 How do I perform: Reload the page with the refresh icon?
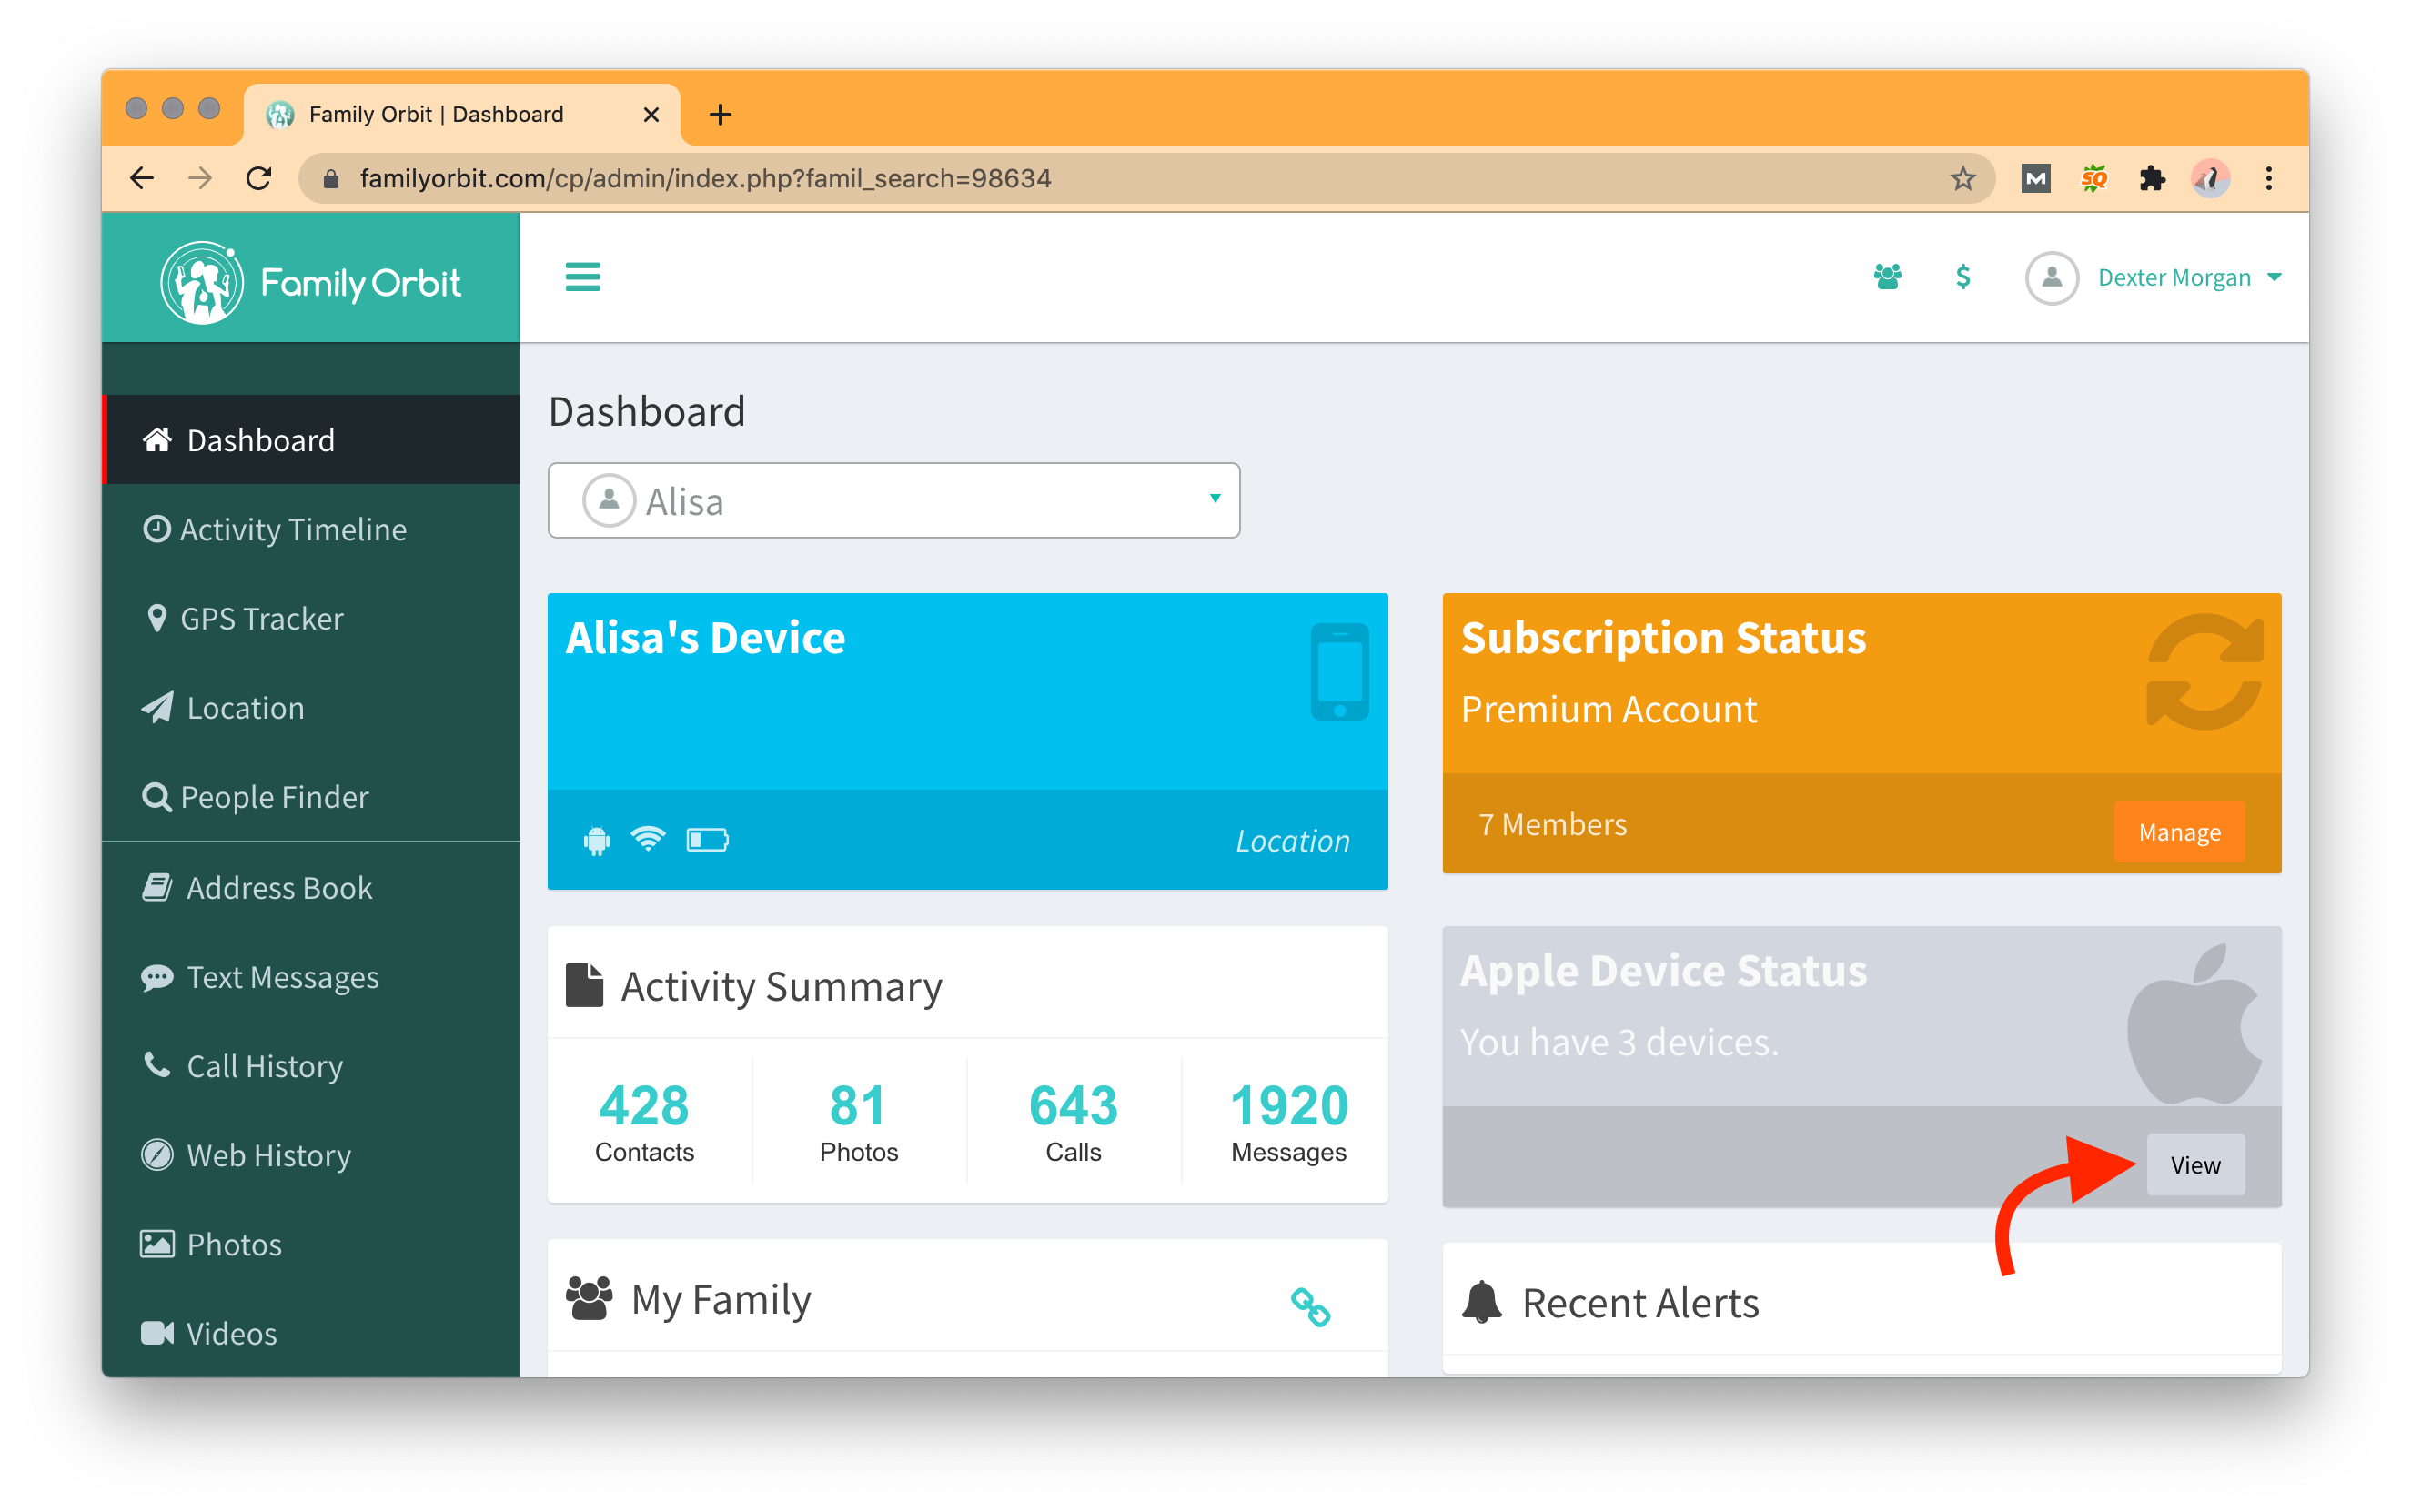click(x=259, y=179)
